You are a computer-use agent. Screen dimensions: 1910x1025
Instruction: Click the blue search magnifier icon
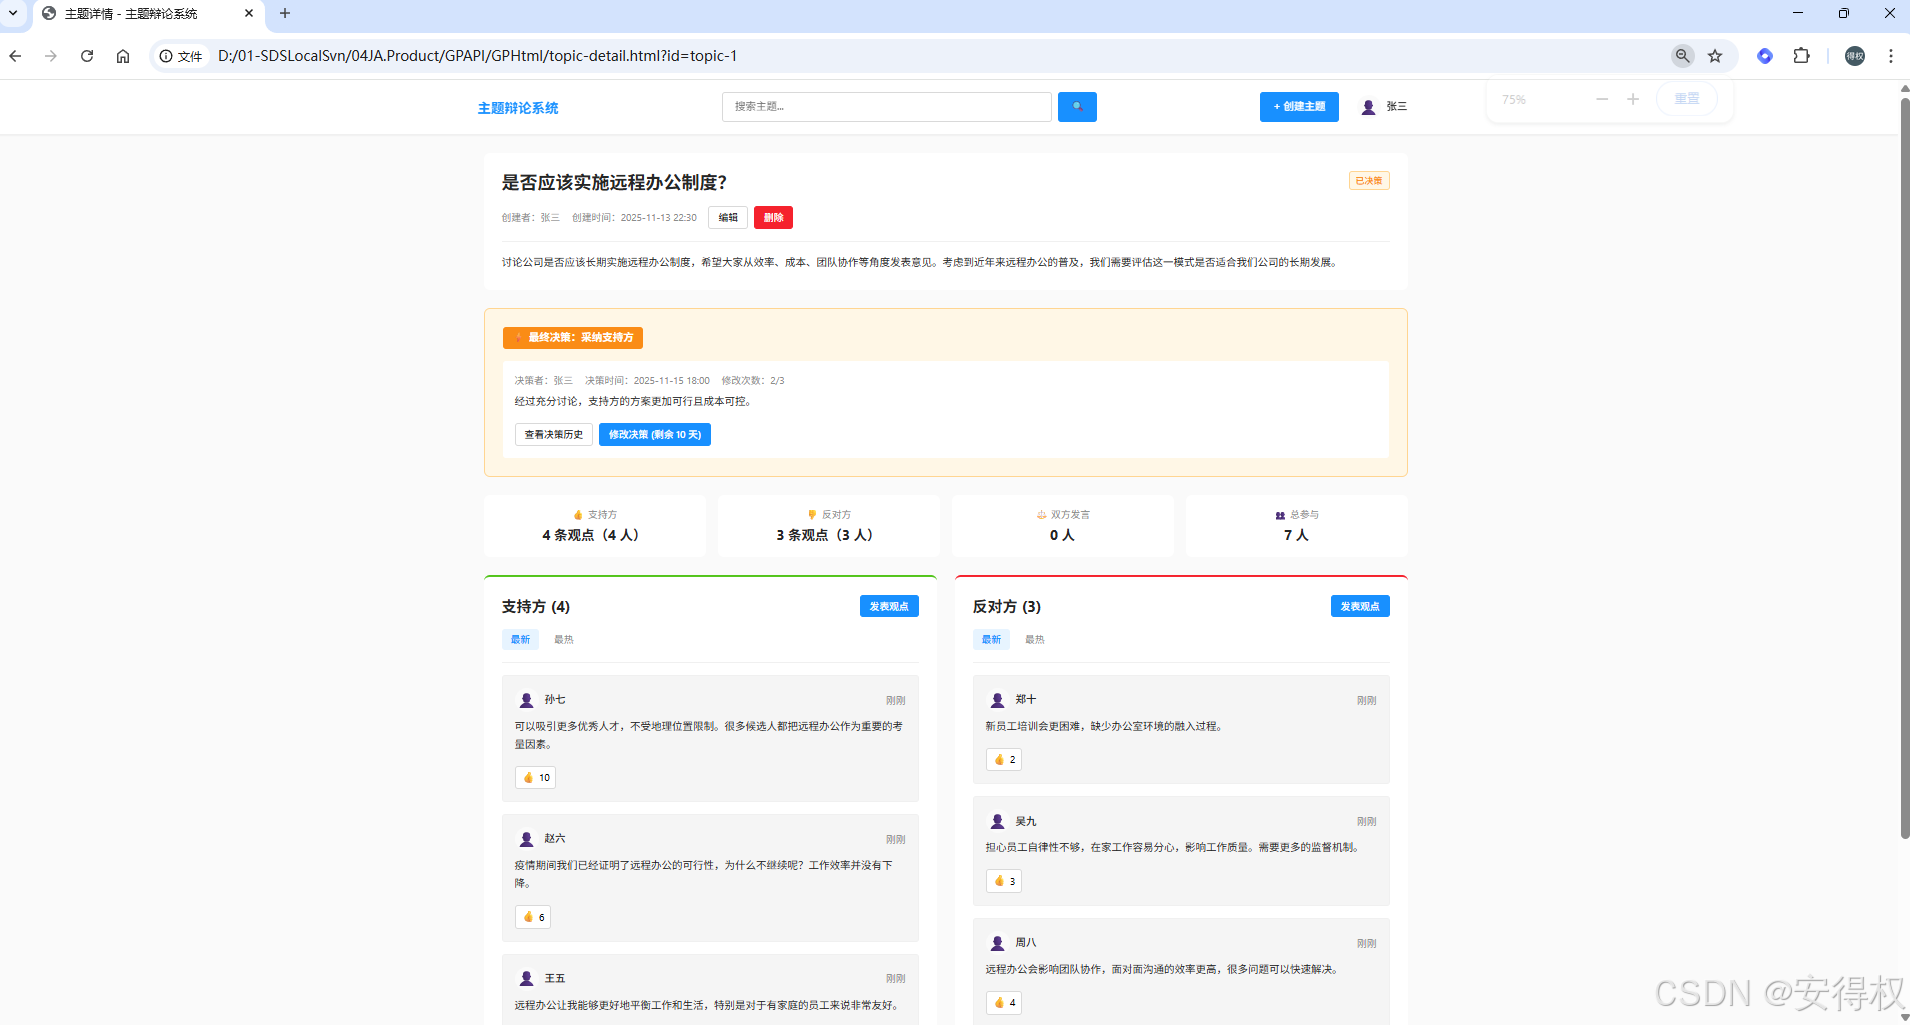[1076, 106]
